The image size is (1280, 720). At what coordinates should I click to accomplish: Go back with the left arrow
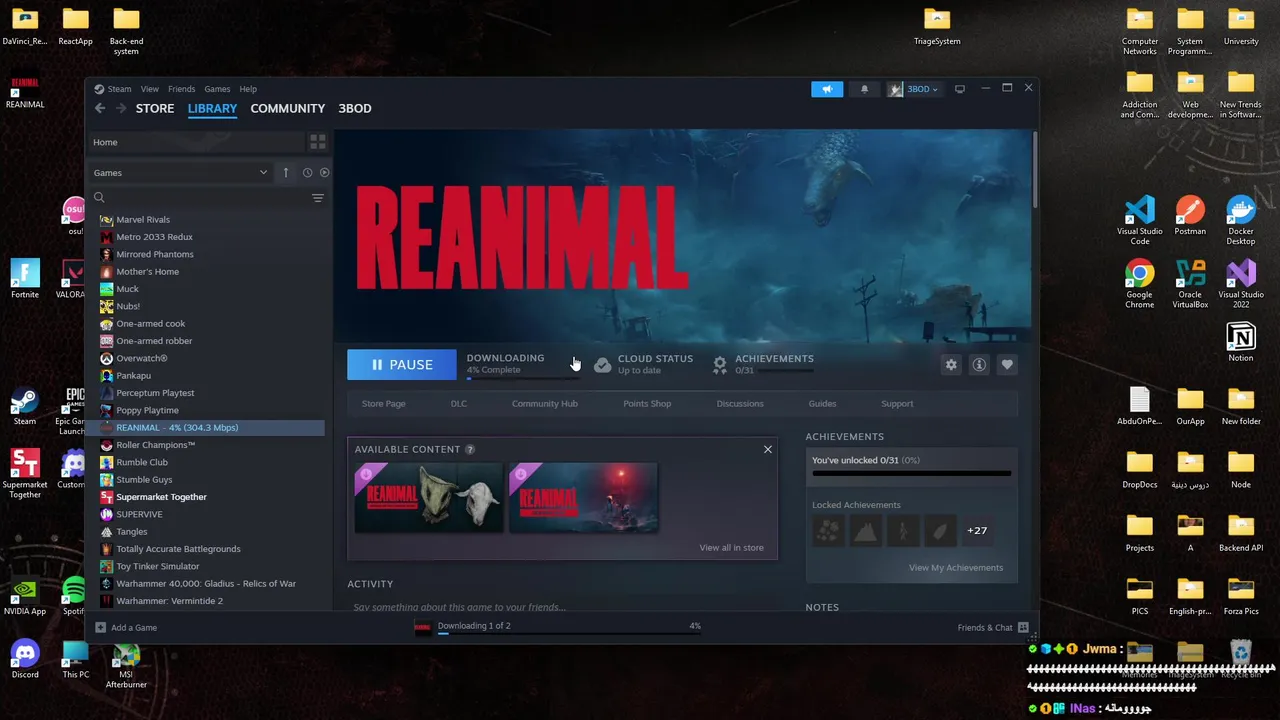(100, 108)
